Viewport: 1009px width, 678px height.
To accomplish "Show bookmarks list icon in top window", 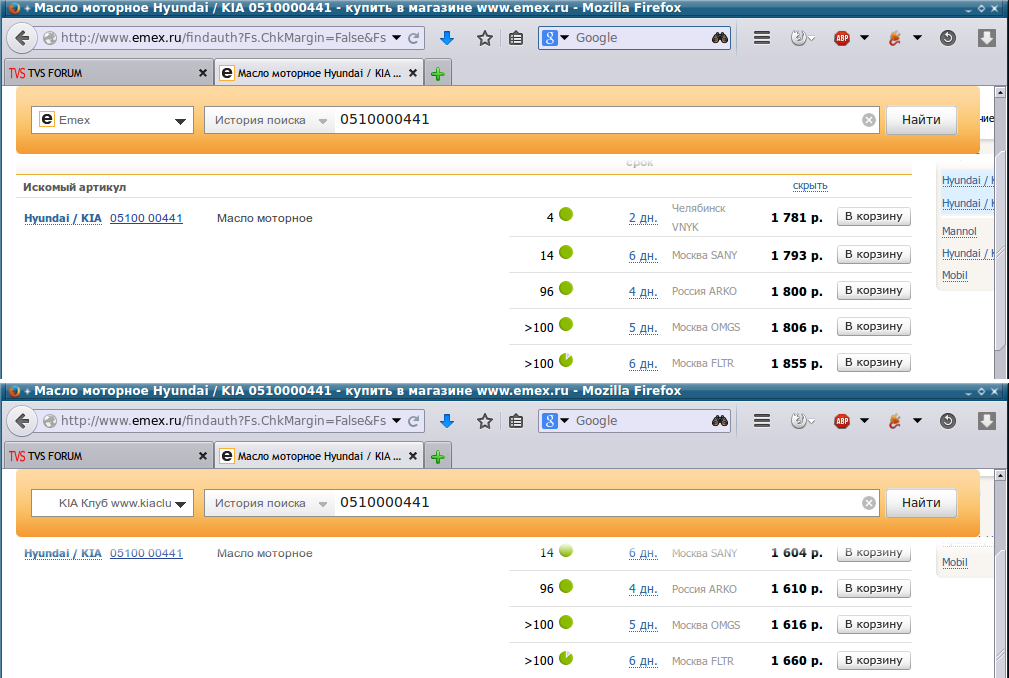I will point(515,38).
